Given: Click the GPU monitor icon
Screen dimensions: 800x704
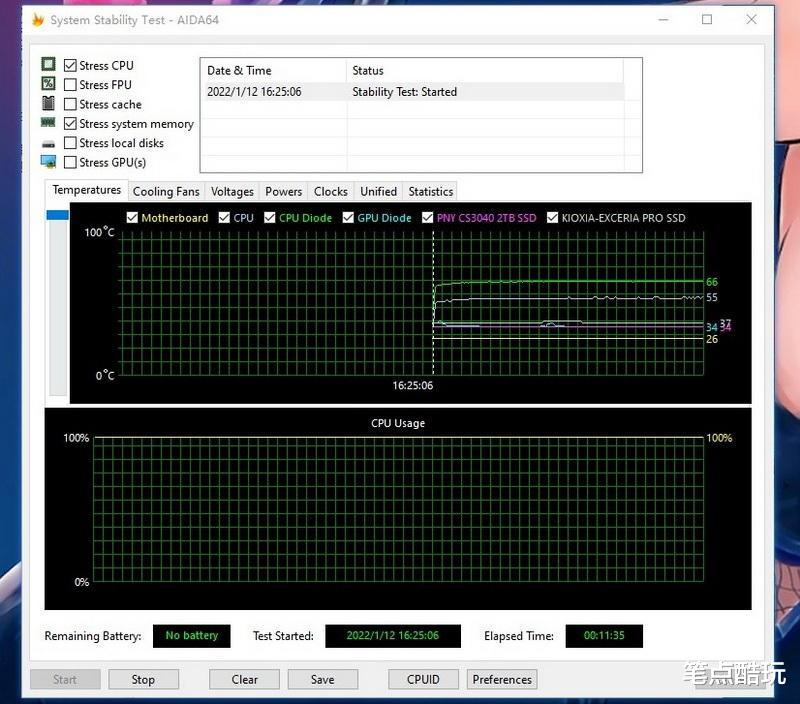Looking at the screenshot, I should tap(48, 162).
